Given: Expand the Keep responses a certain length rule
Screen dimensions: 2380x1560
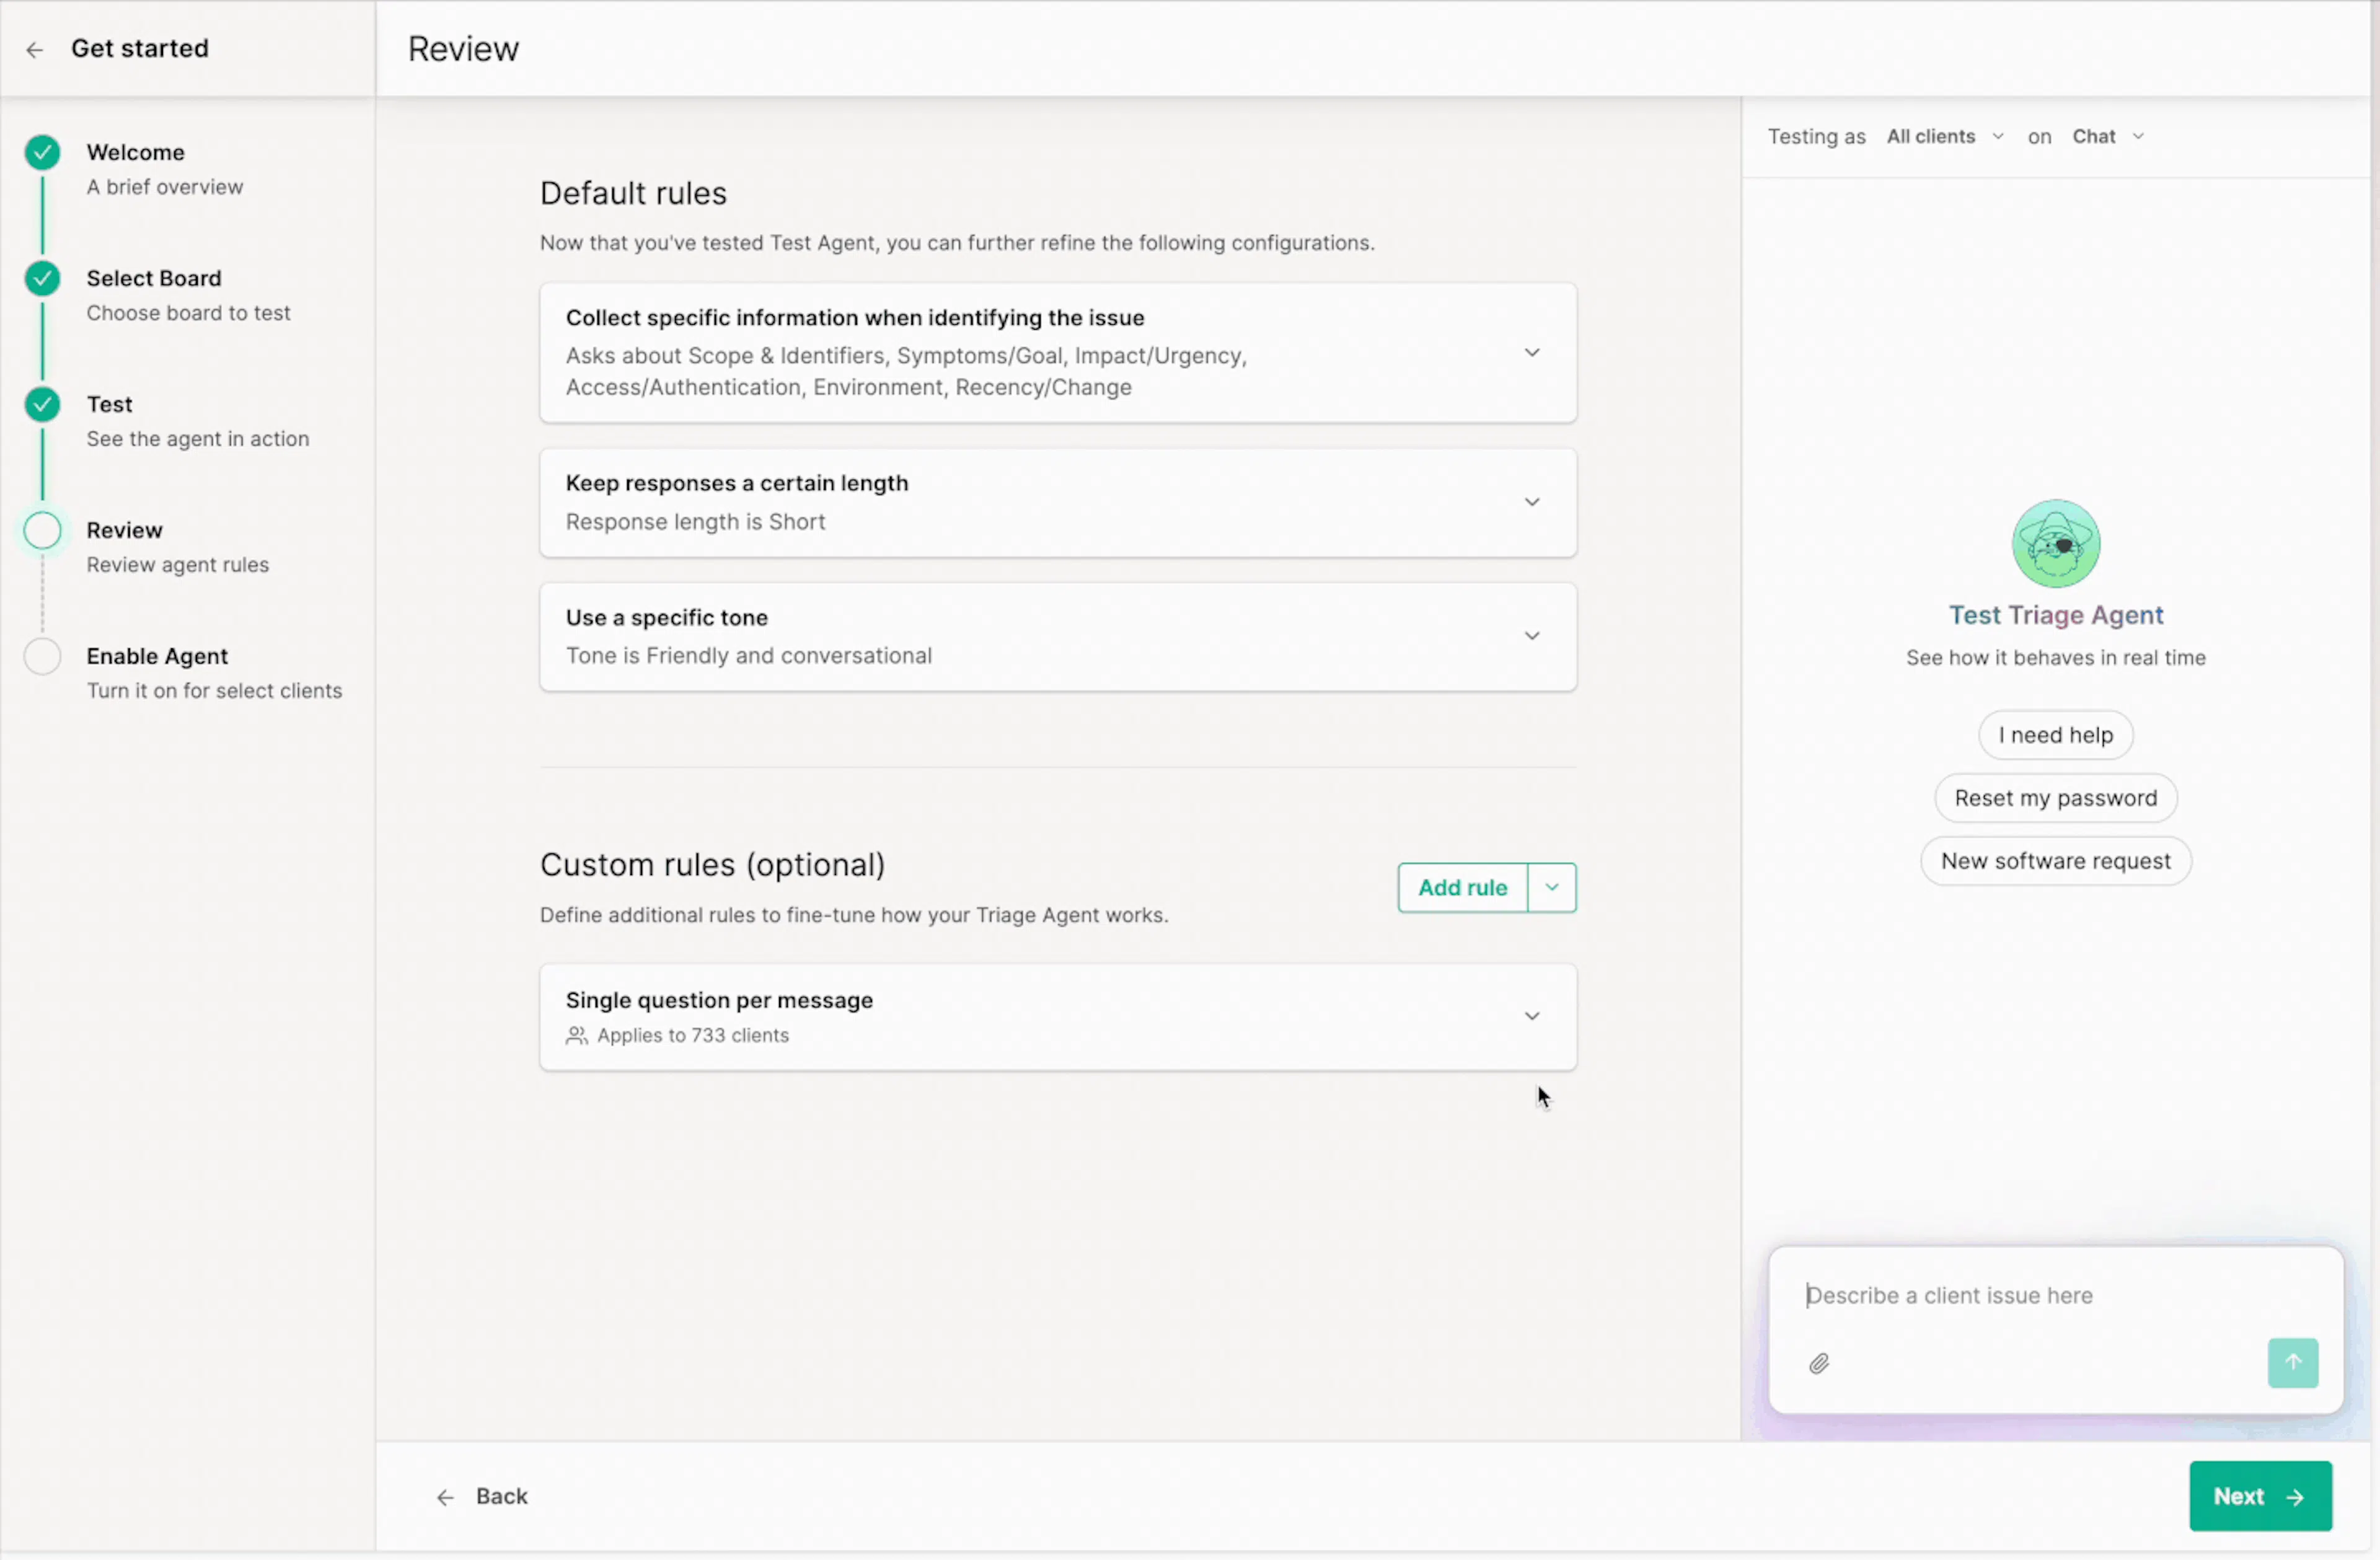Looking at the screenshot, I should pyautogui.click(x=1531, y=501).
